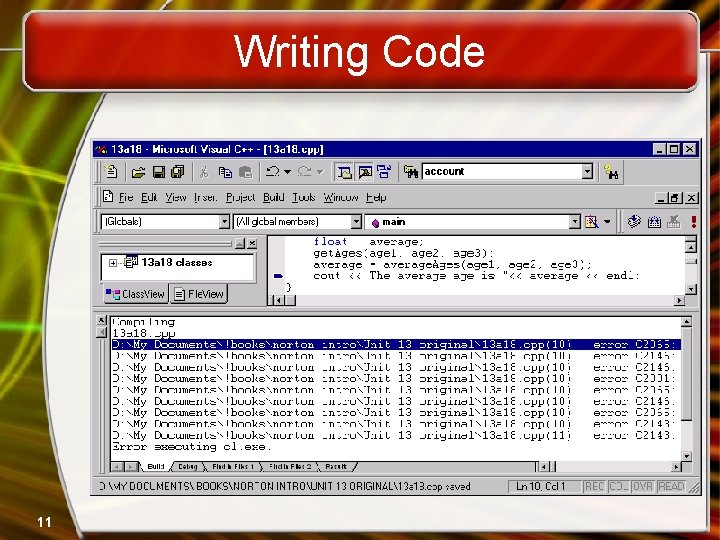The height and width of the screenshot is (540, 720).
Task: Open the WizardBar actions dropdown arrow
Action: 607,222
